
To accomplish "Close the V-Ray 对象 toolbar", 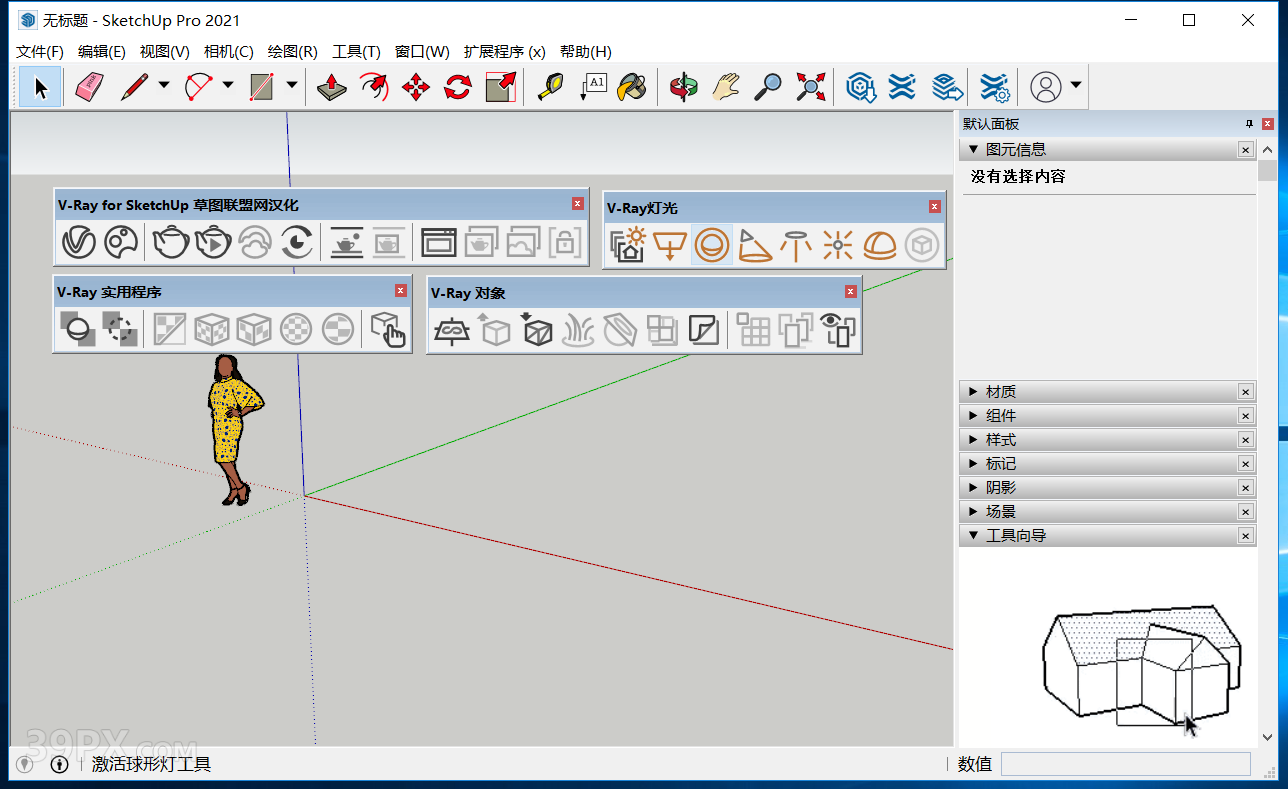I will click(851, 292).
